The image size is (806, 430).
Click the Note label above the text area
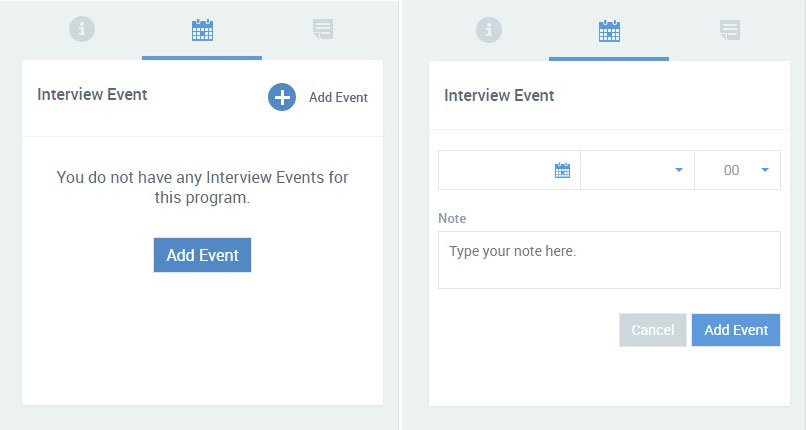pos(452,218)
